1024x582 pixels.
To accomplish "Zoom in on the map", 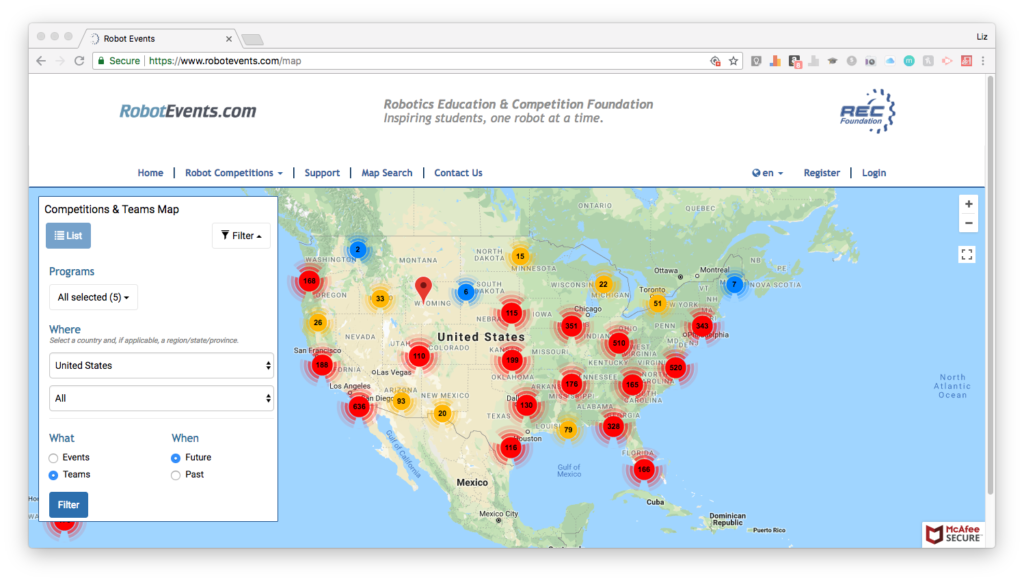I will point(968,203).
